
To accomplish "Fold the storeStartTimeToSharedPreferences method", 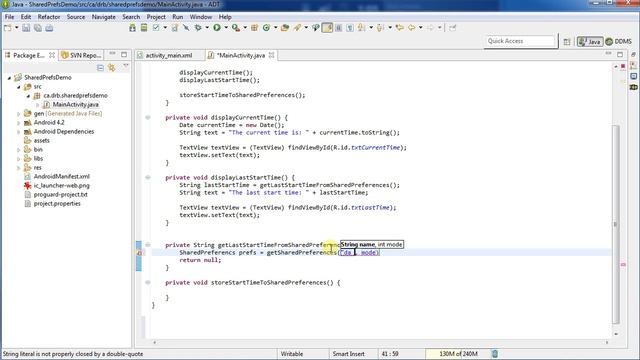I will coord(148,282).
